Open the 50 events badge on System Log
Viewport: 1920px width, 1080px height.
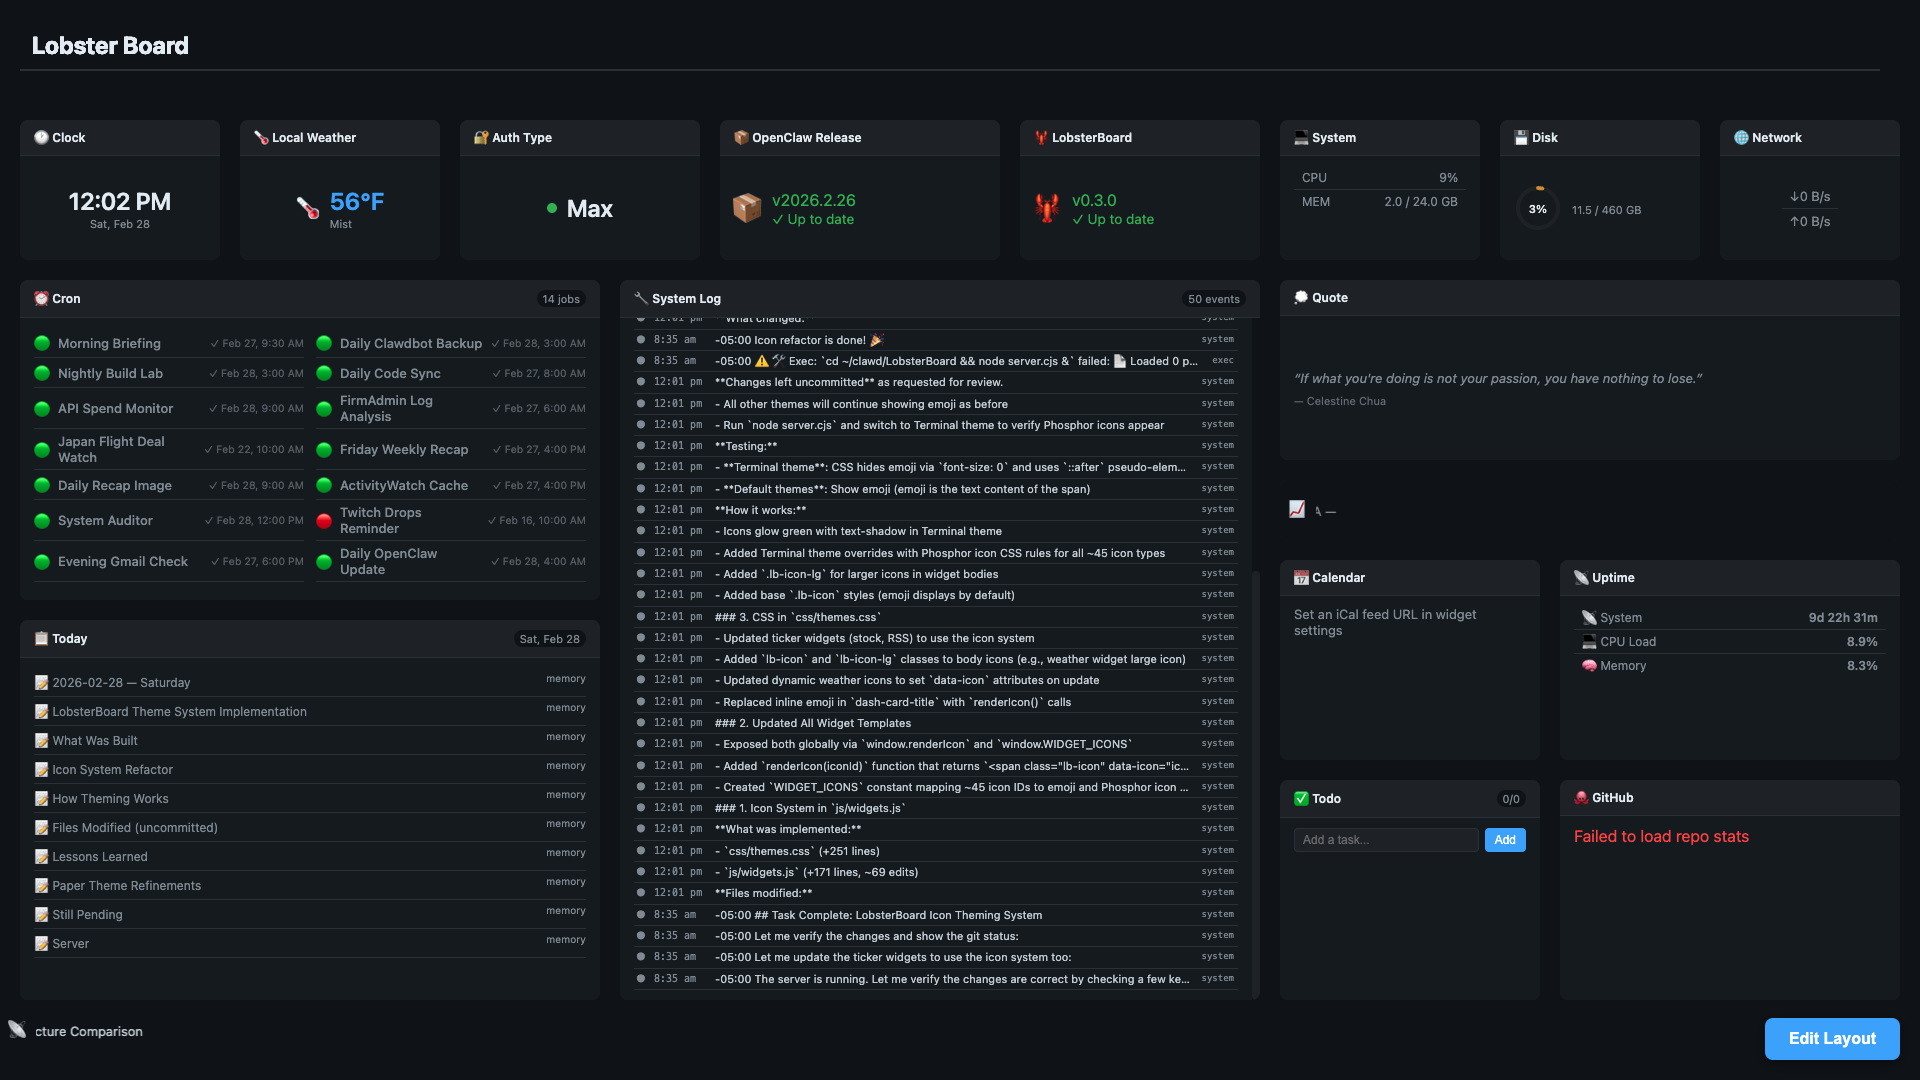1213,298
